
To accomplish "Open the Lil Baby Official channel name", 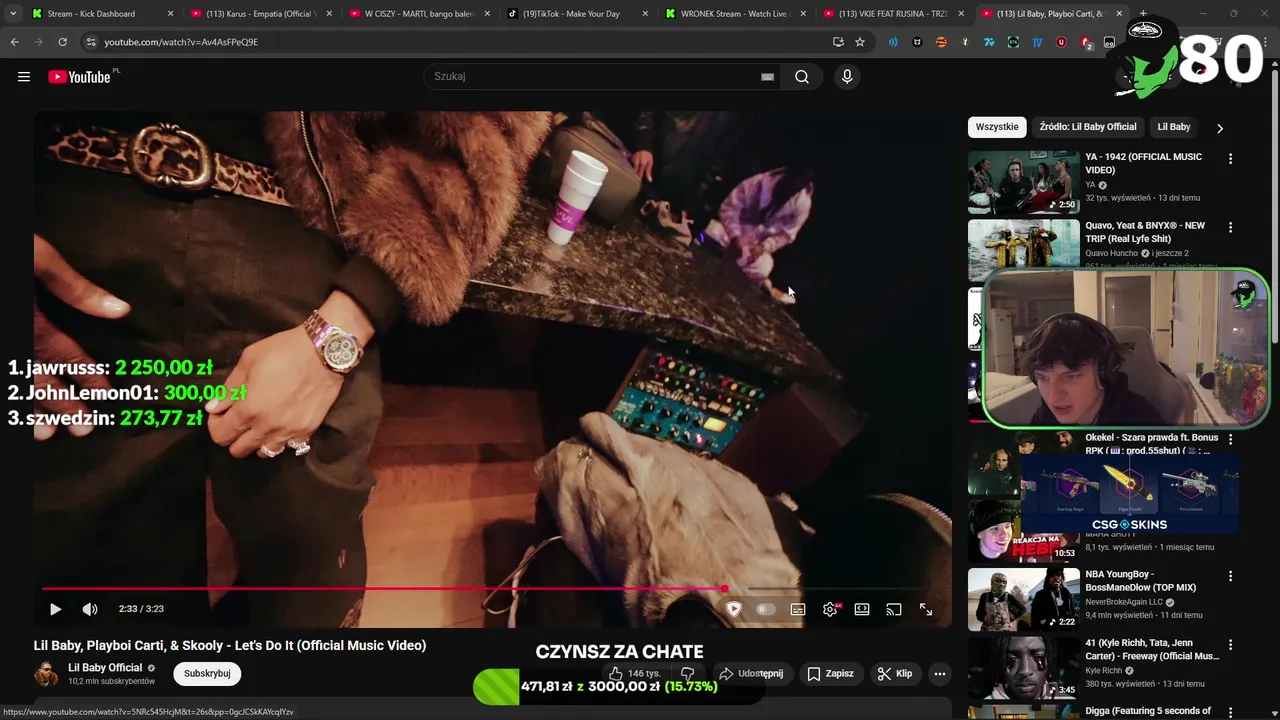I will point(105,668).
